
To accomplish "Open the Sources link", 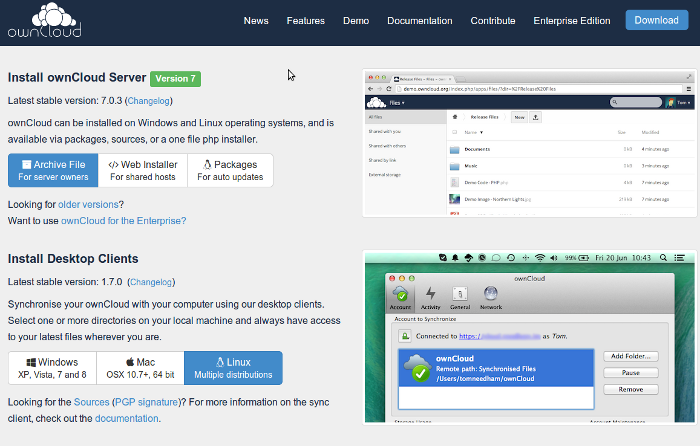I will [91, 402].
